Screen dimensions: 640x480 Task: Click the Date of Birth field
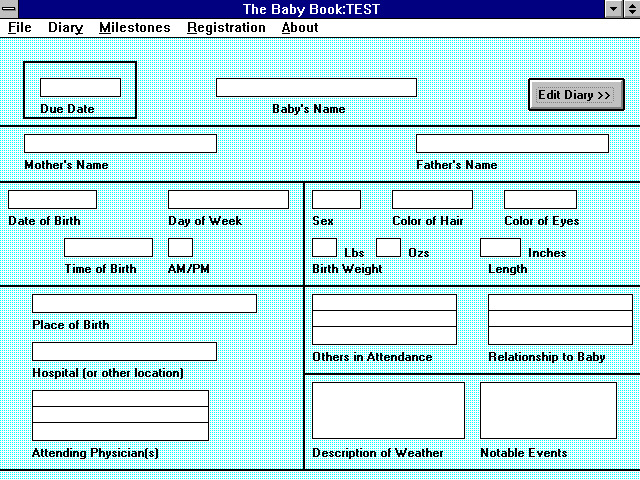52,200
